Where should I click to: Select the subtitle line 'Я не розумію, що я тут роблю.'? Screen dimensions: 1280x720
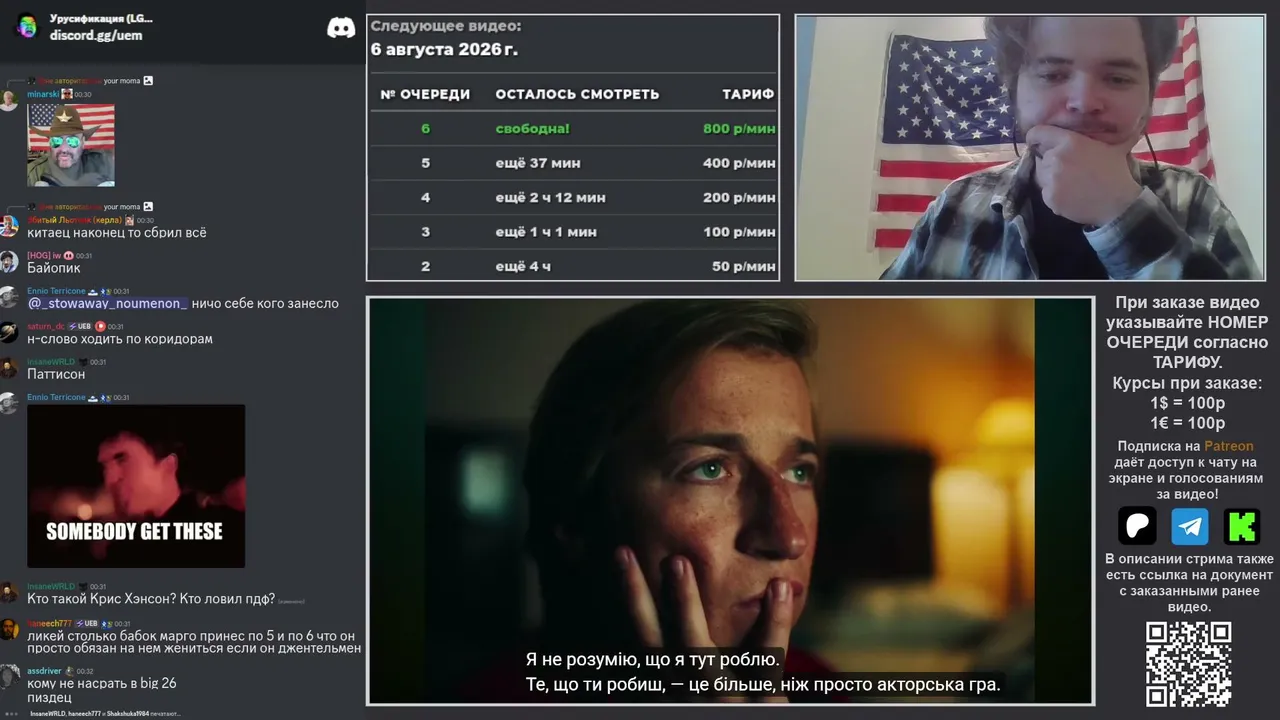[x=652, y=660]
